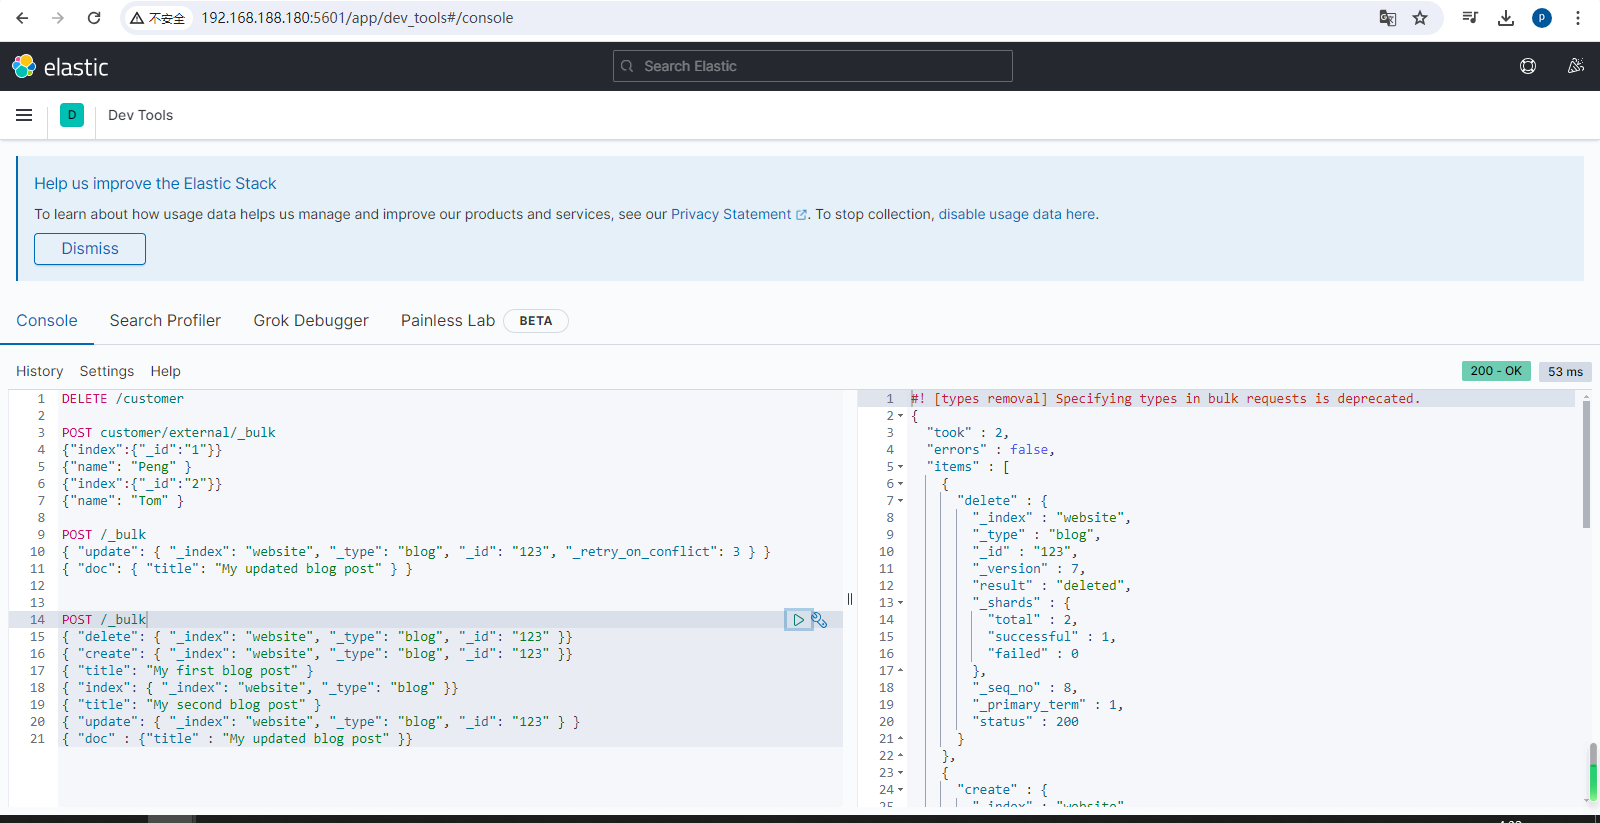Collapse fold arrow on response line 23
This screenshot has width=1600, height=823.
[x=900, y=773]
